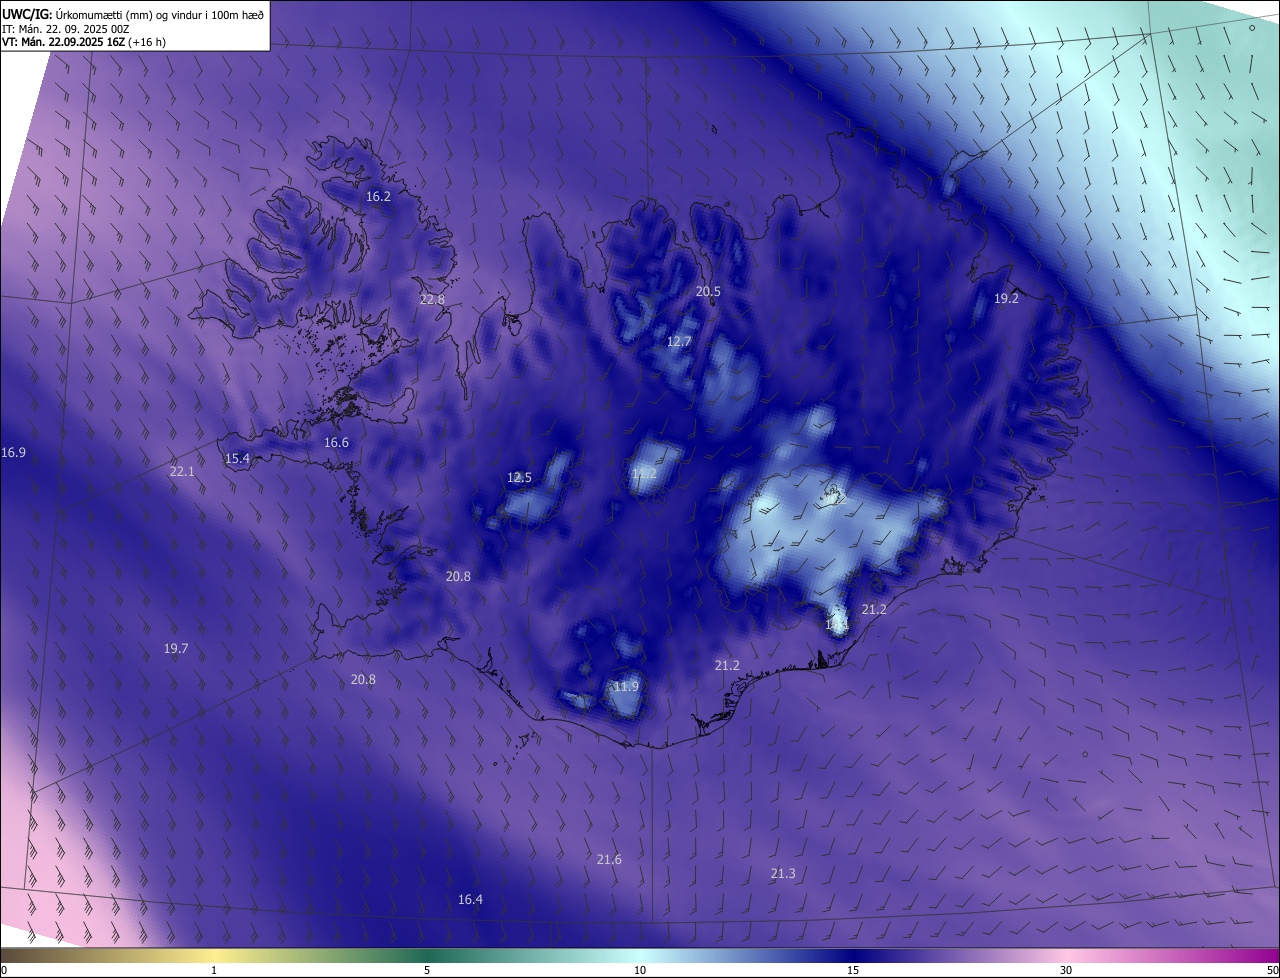Click the 10 tick on the color scale
Screen dimensions: 1280x978
[640, 970]
